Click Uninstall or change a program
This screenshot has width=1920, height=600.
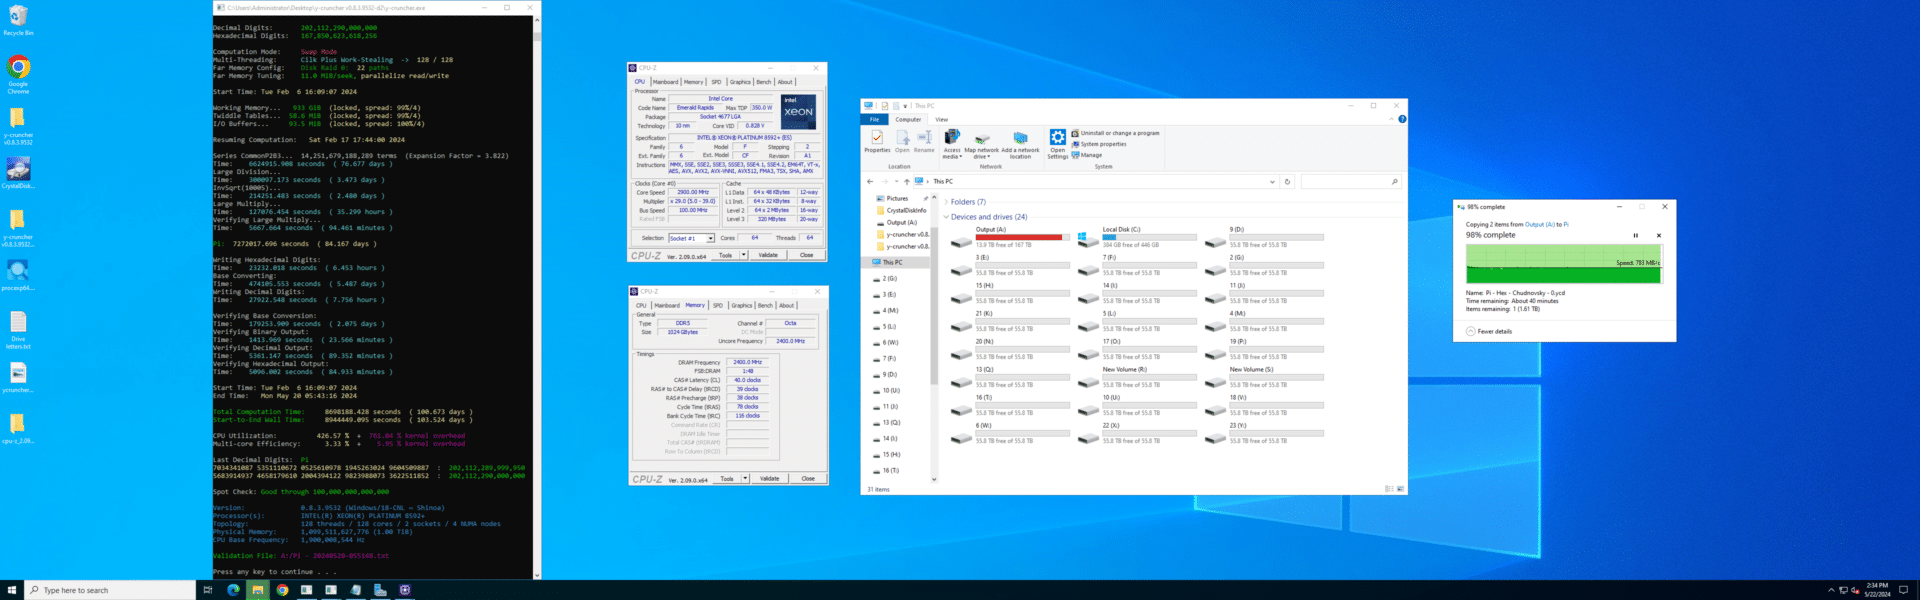pos(1119,133)
